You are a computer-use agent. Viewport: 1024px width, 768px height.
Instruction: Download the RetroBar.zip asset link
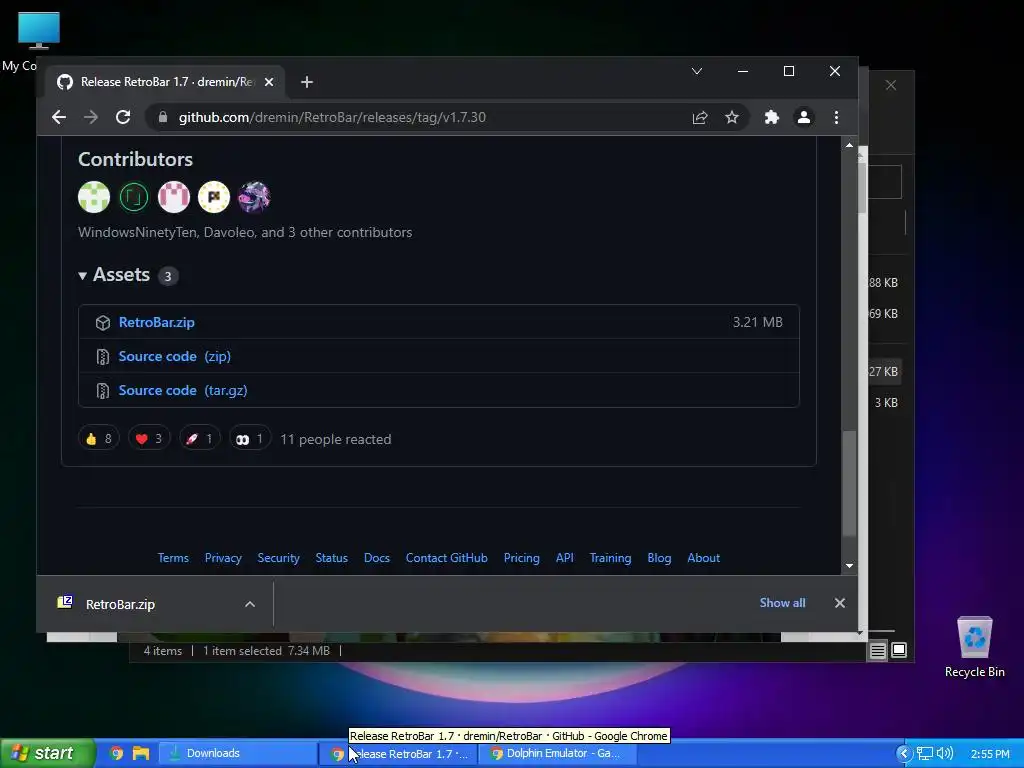[x=157, y=322]
